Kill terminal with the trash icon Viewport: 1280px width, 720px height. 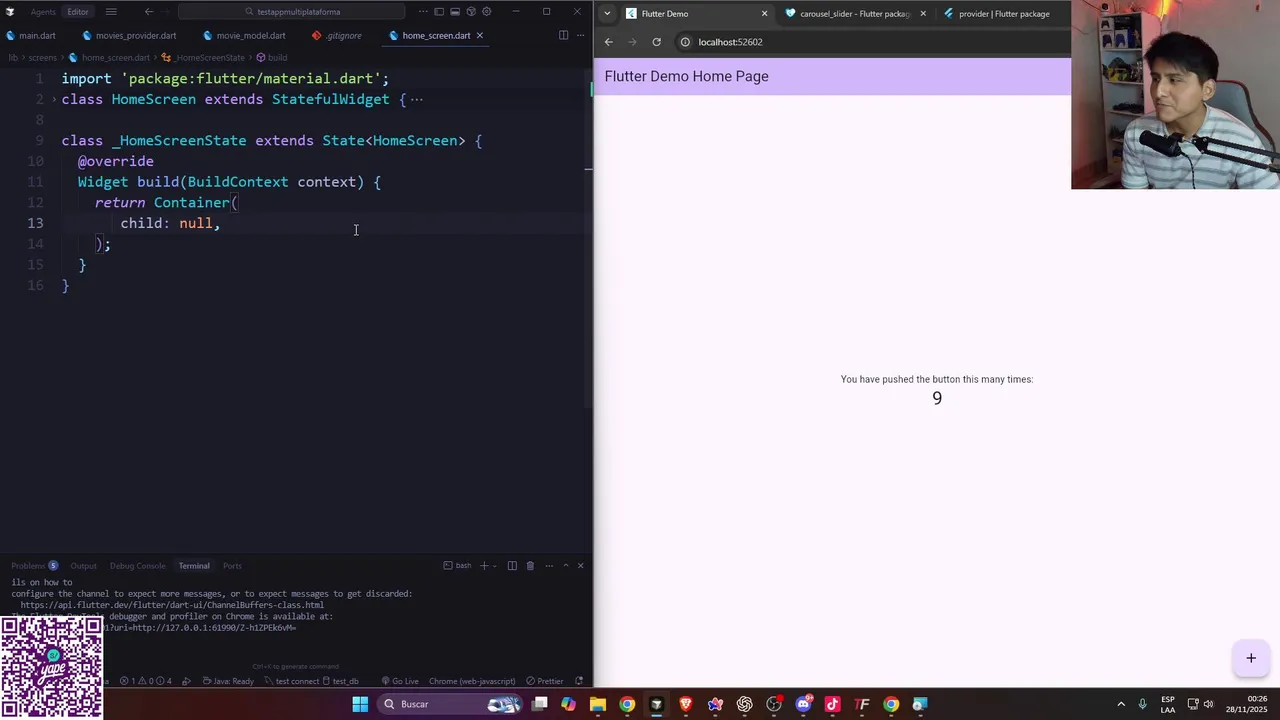pyautogui.click(x=530, y=566)
